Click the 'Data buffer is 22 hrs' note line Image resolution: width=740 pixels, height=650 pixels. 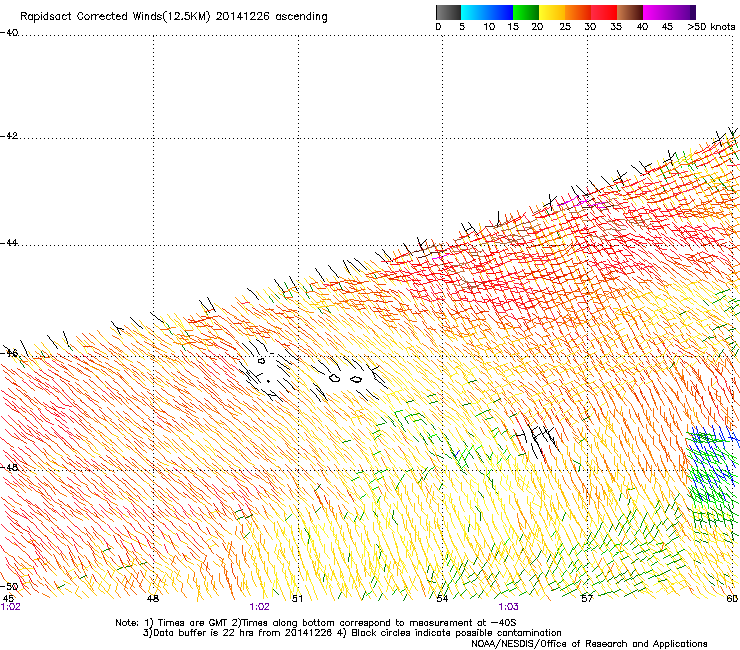[352, 633]
